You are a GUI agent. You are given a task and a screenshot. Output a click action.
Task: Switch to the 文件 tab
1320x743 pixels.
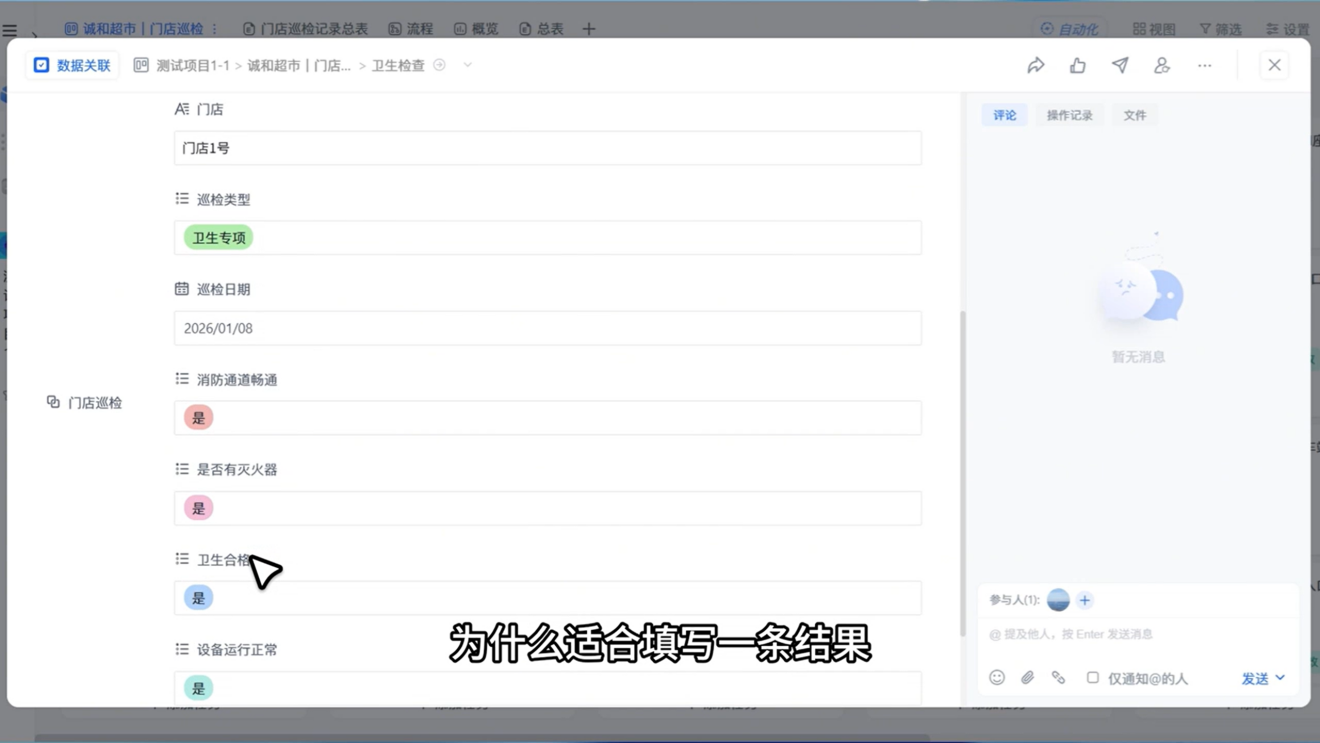[1135, 115]
